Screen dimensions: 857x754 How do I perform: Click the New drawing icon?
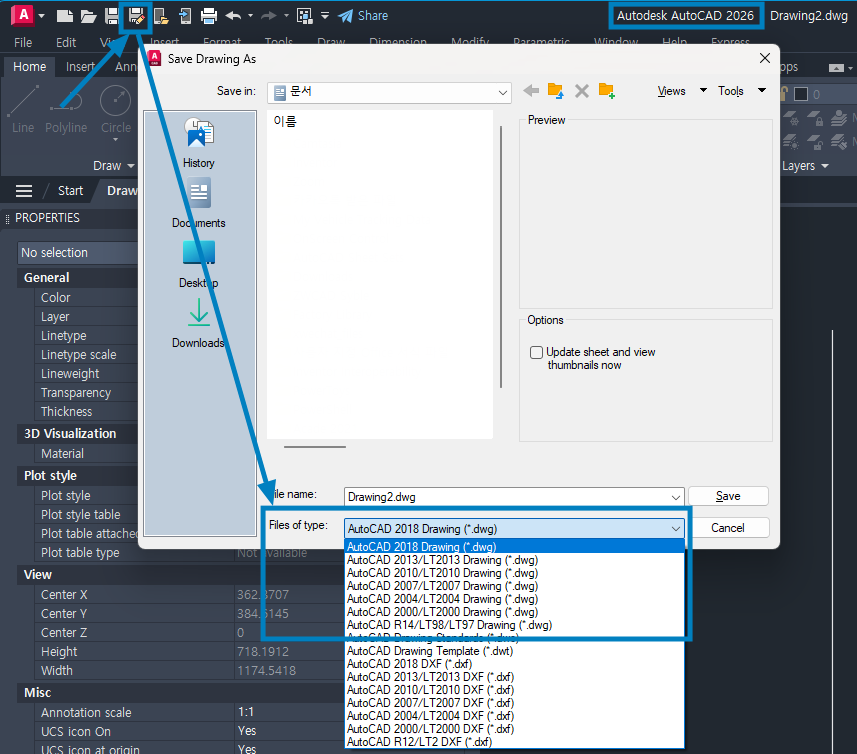click(x=64, y=16)
